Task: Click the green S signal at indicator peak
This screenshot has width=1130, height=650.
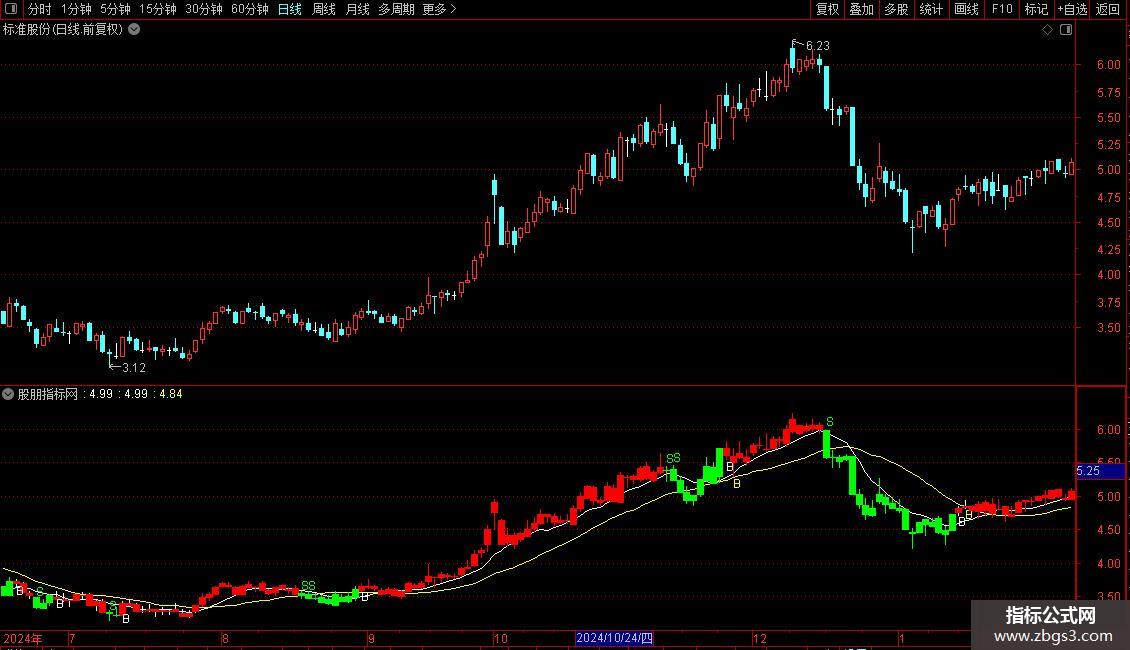Action: pos(829,422)
